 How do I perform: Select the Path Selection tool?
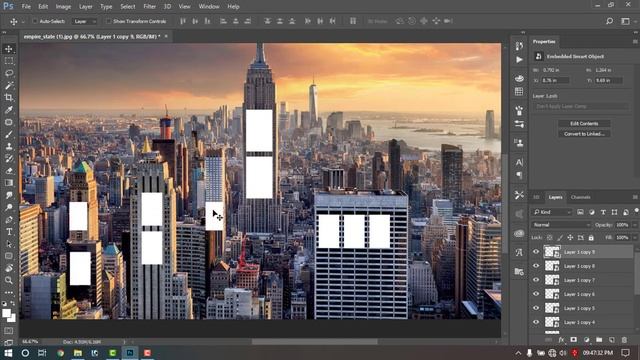point(9,244)
